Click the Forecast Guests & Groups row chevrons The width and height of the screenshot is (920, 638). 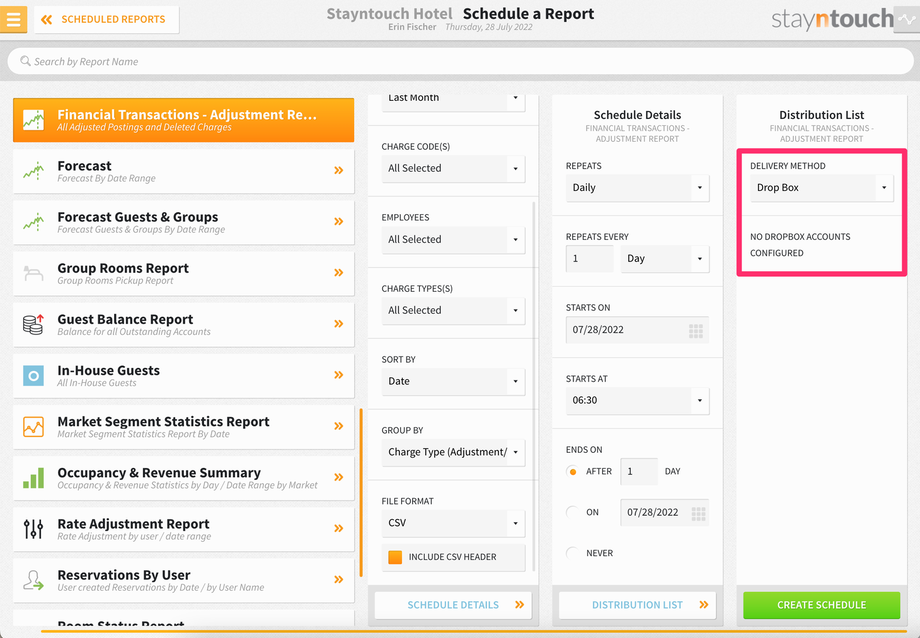339,221
